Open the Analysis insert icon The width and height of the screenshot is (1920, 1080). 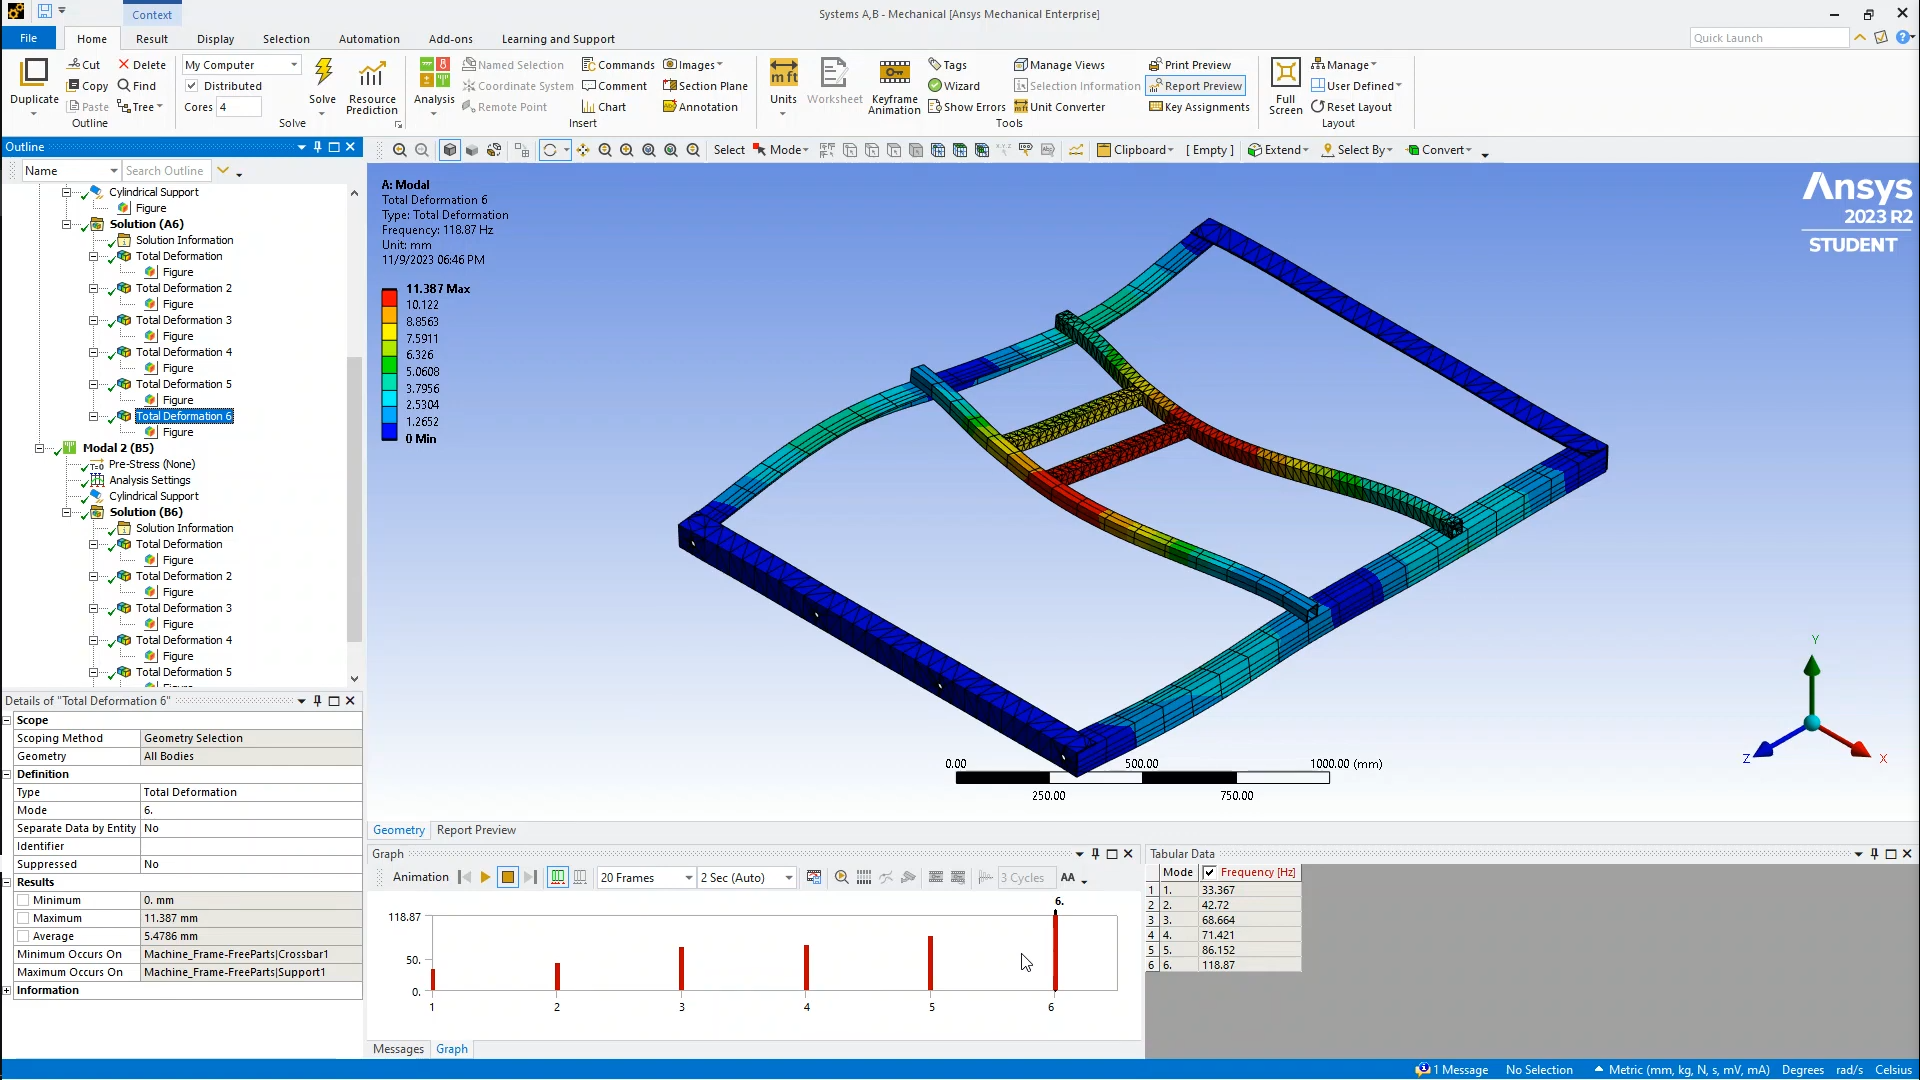coord(434,73)
